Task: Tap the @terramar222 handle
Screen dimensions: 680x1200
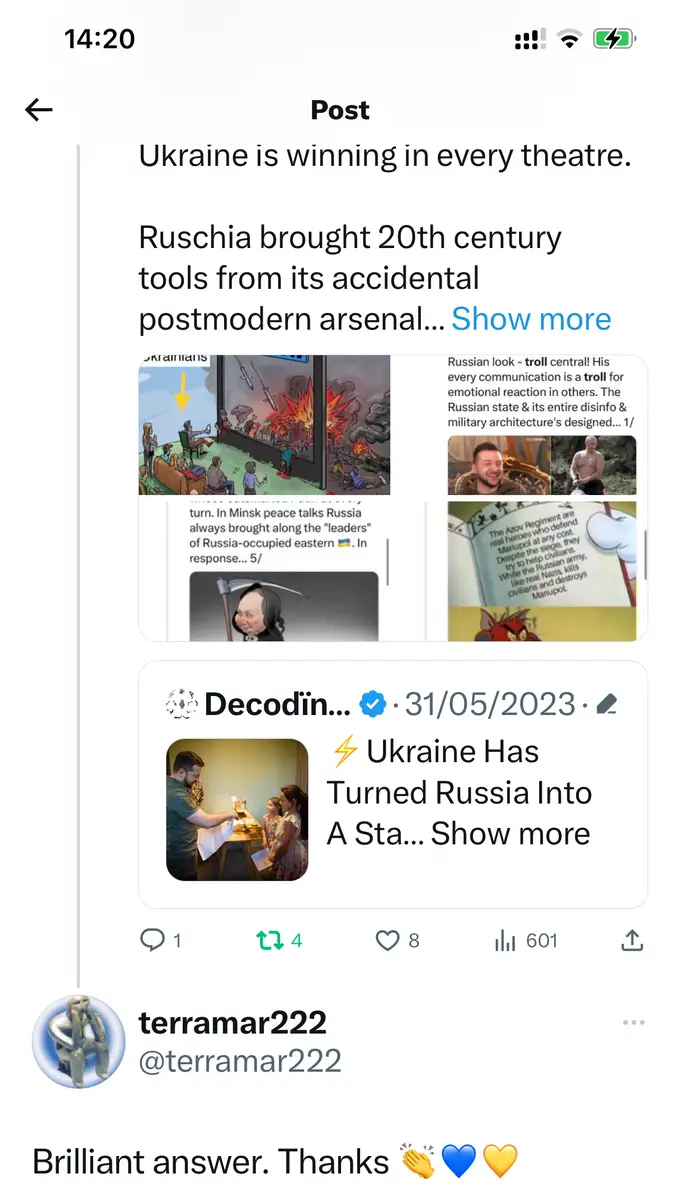Action: click(x=239, y=1061)
